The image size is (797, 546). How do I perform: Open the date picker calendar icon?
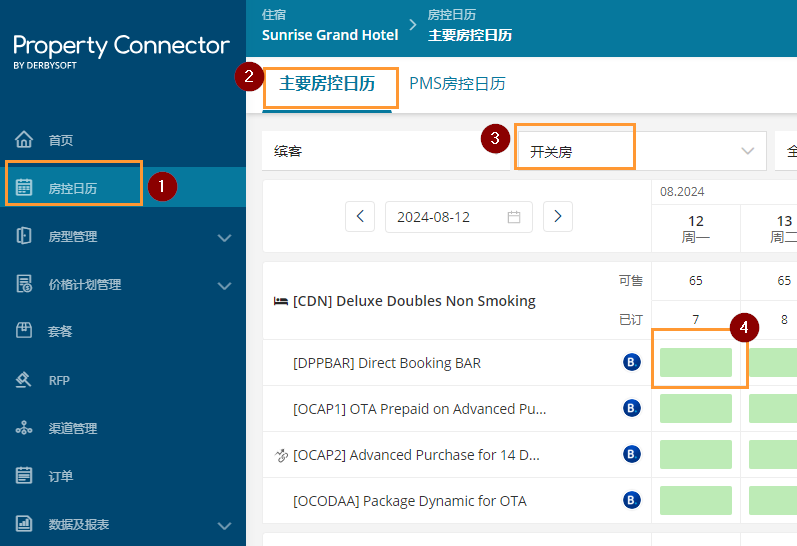(x=514, y=217)
